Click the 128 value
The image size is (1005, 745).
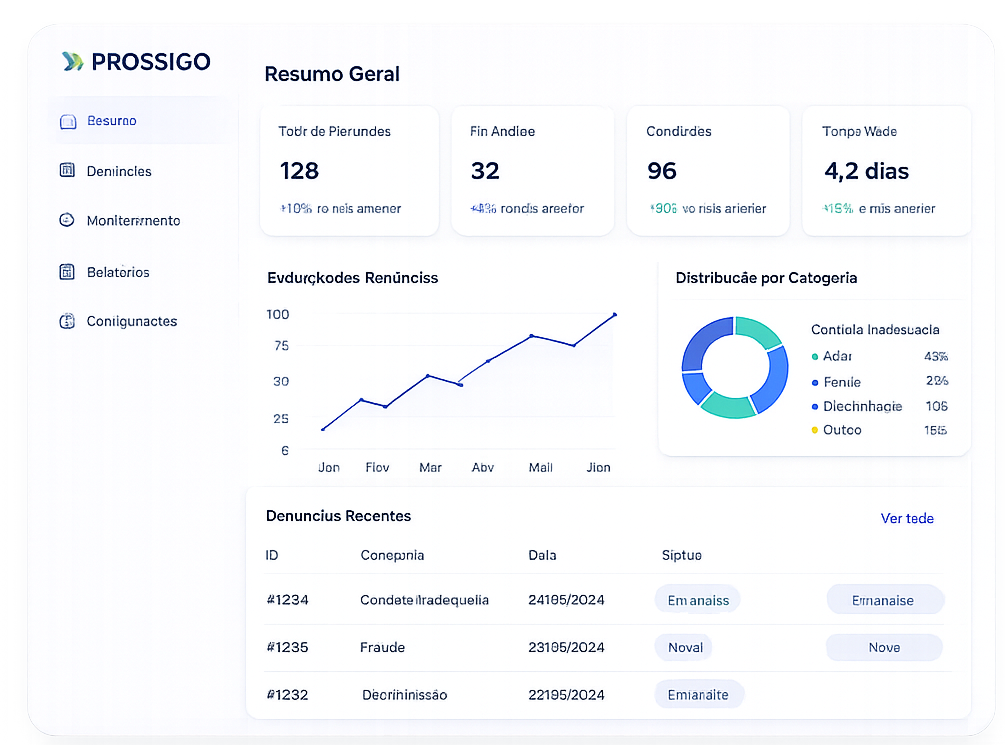click(299, 171)
